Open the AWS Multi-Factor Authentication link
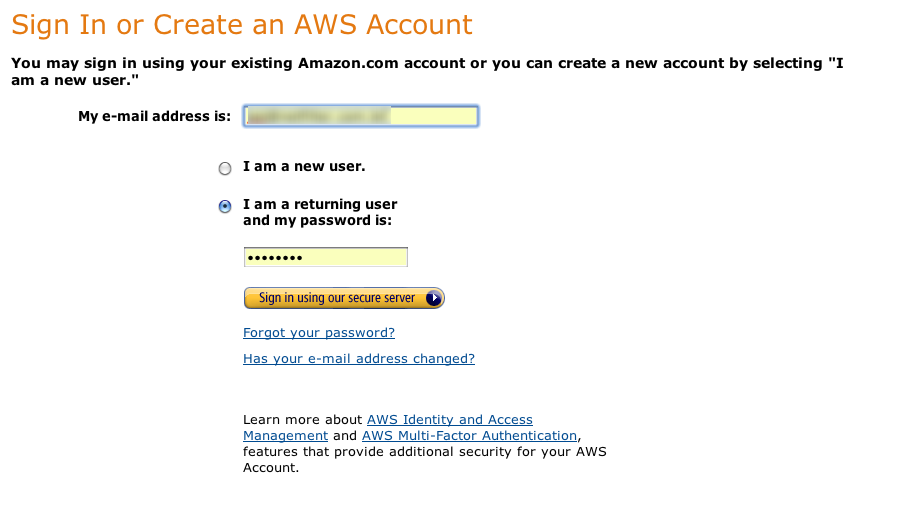This screenshot has width=900, height=520. (469, 436)
